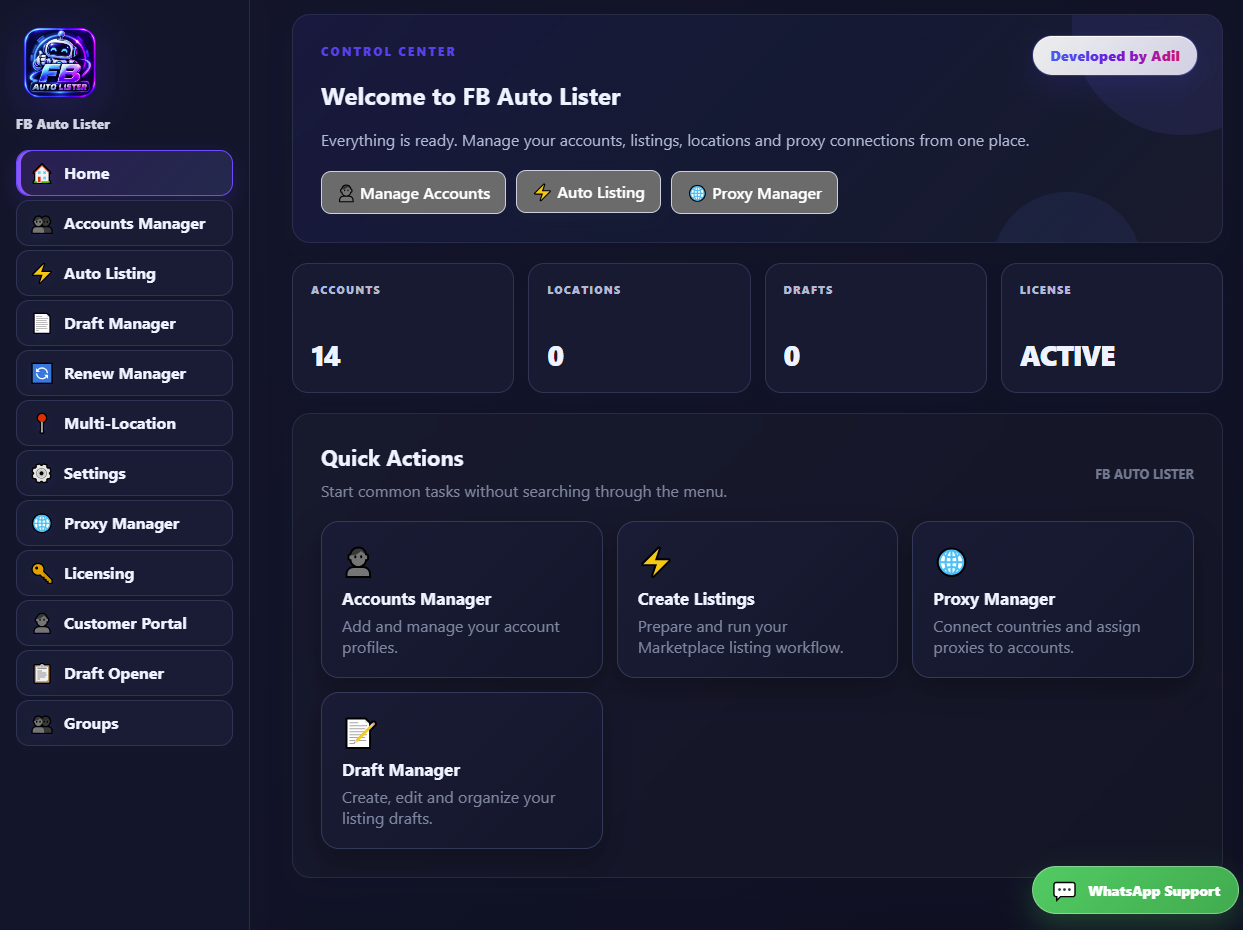Click the Drafts stat card
The height and width of the screenshot is (930, 1243).
tap(876, 328)
